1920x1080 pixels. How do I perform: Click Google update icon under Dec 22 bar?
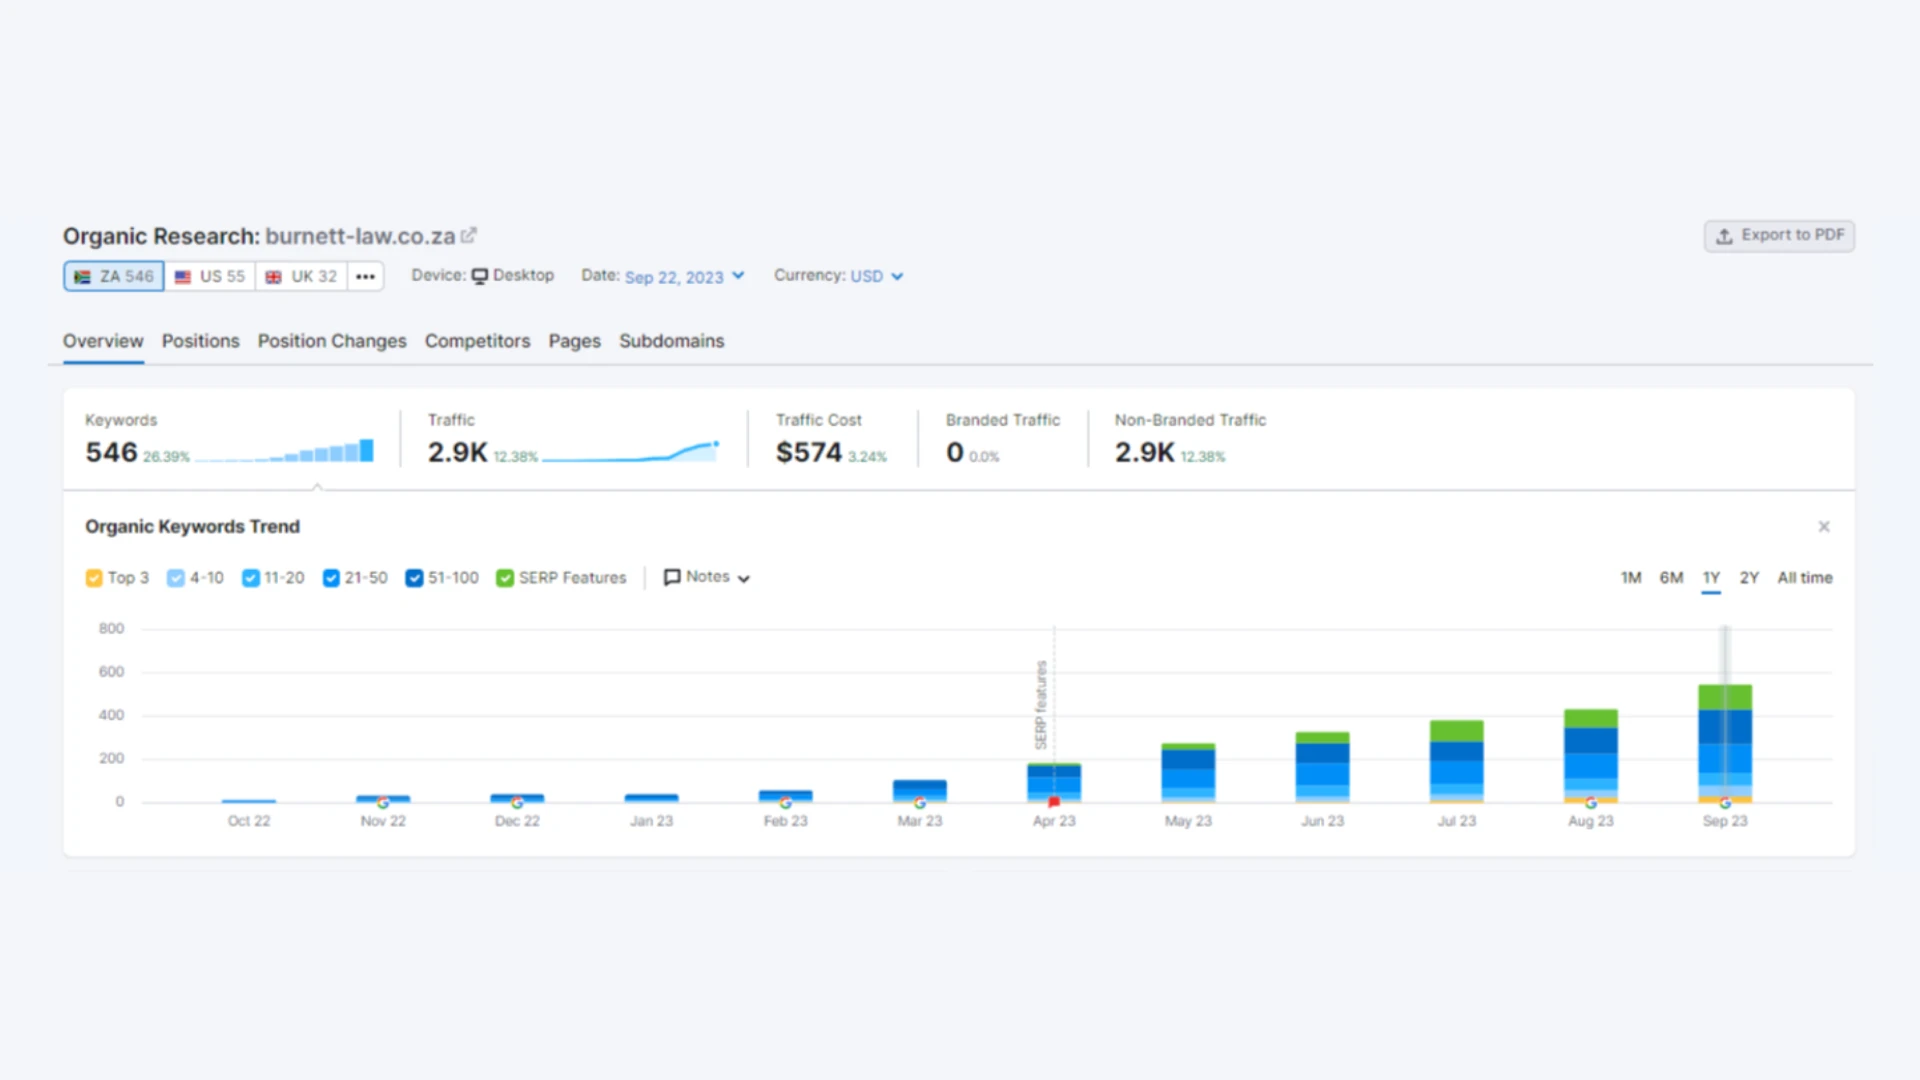(517, 803)
